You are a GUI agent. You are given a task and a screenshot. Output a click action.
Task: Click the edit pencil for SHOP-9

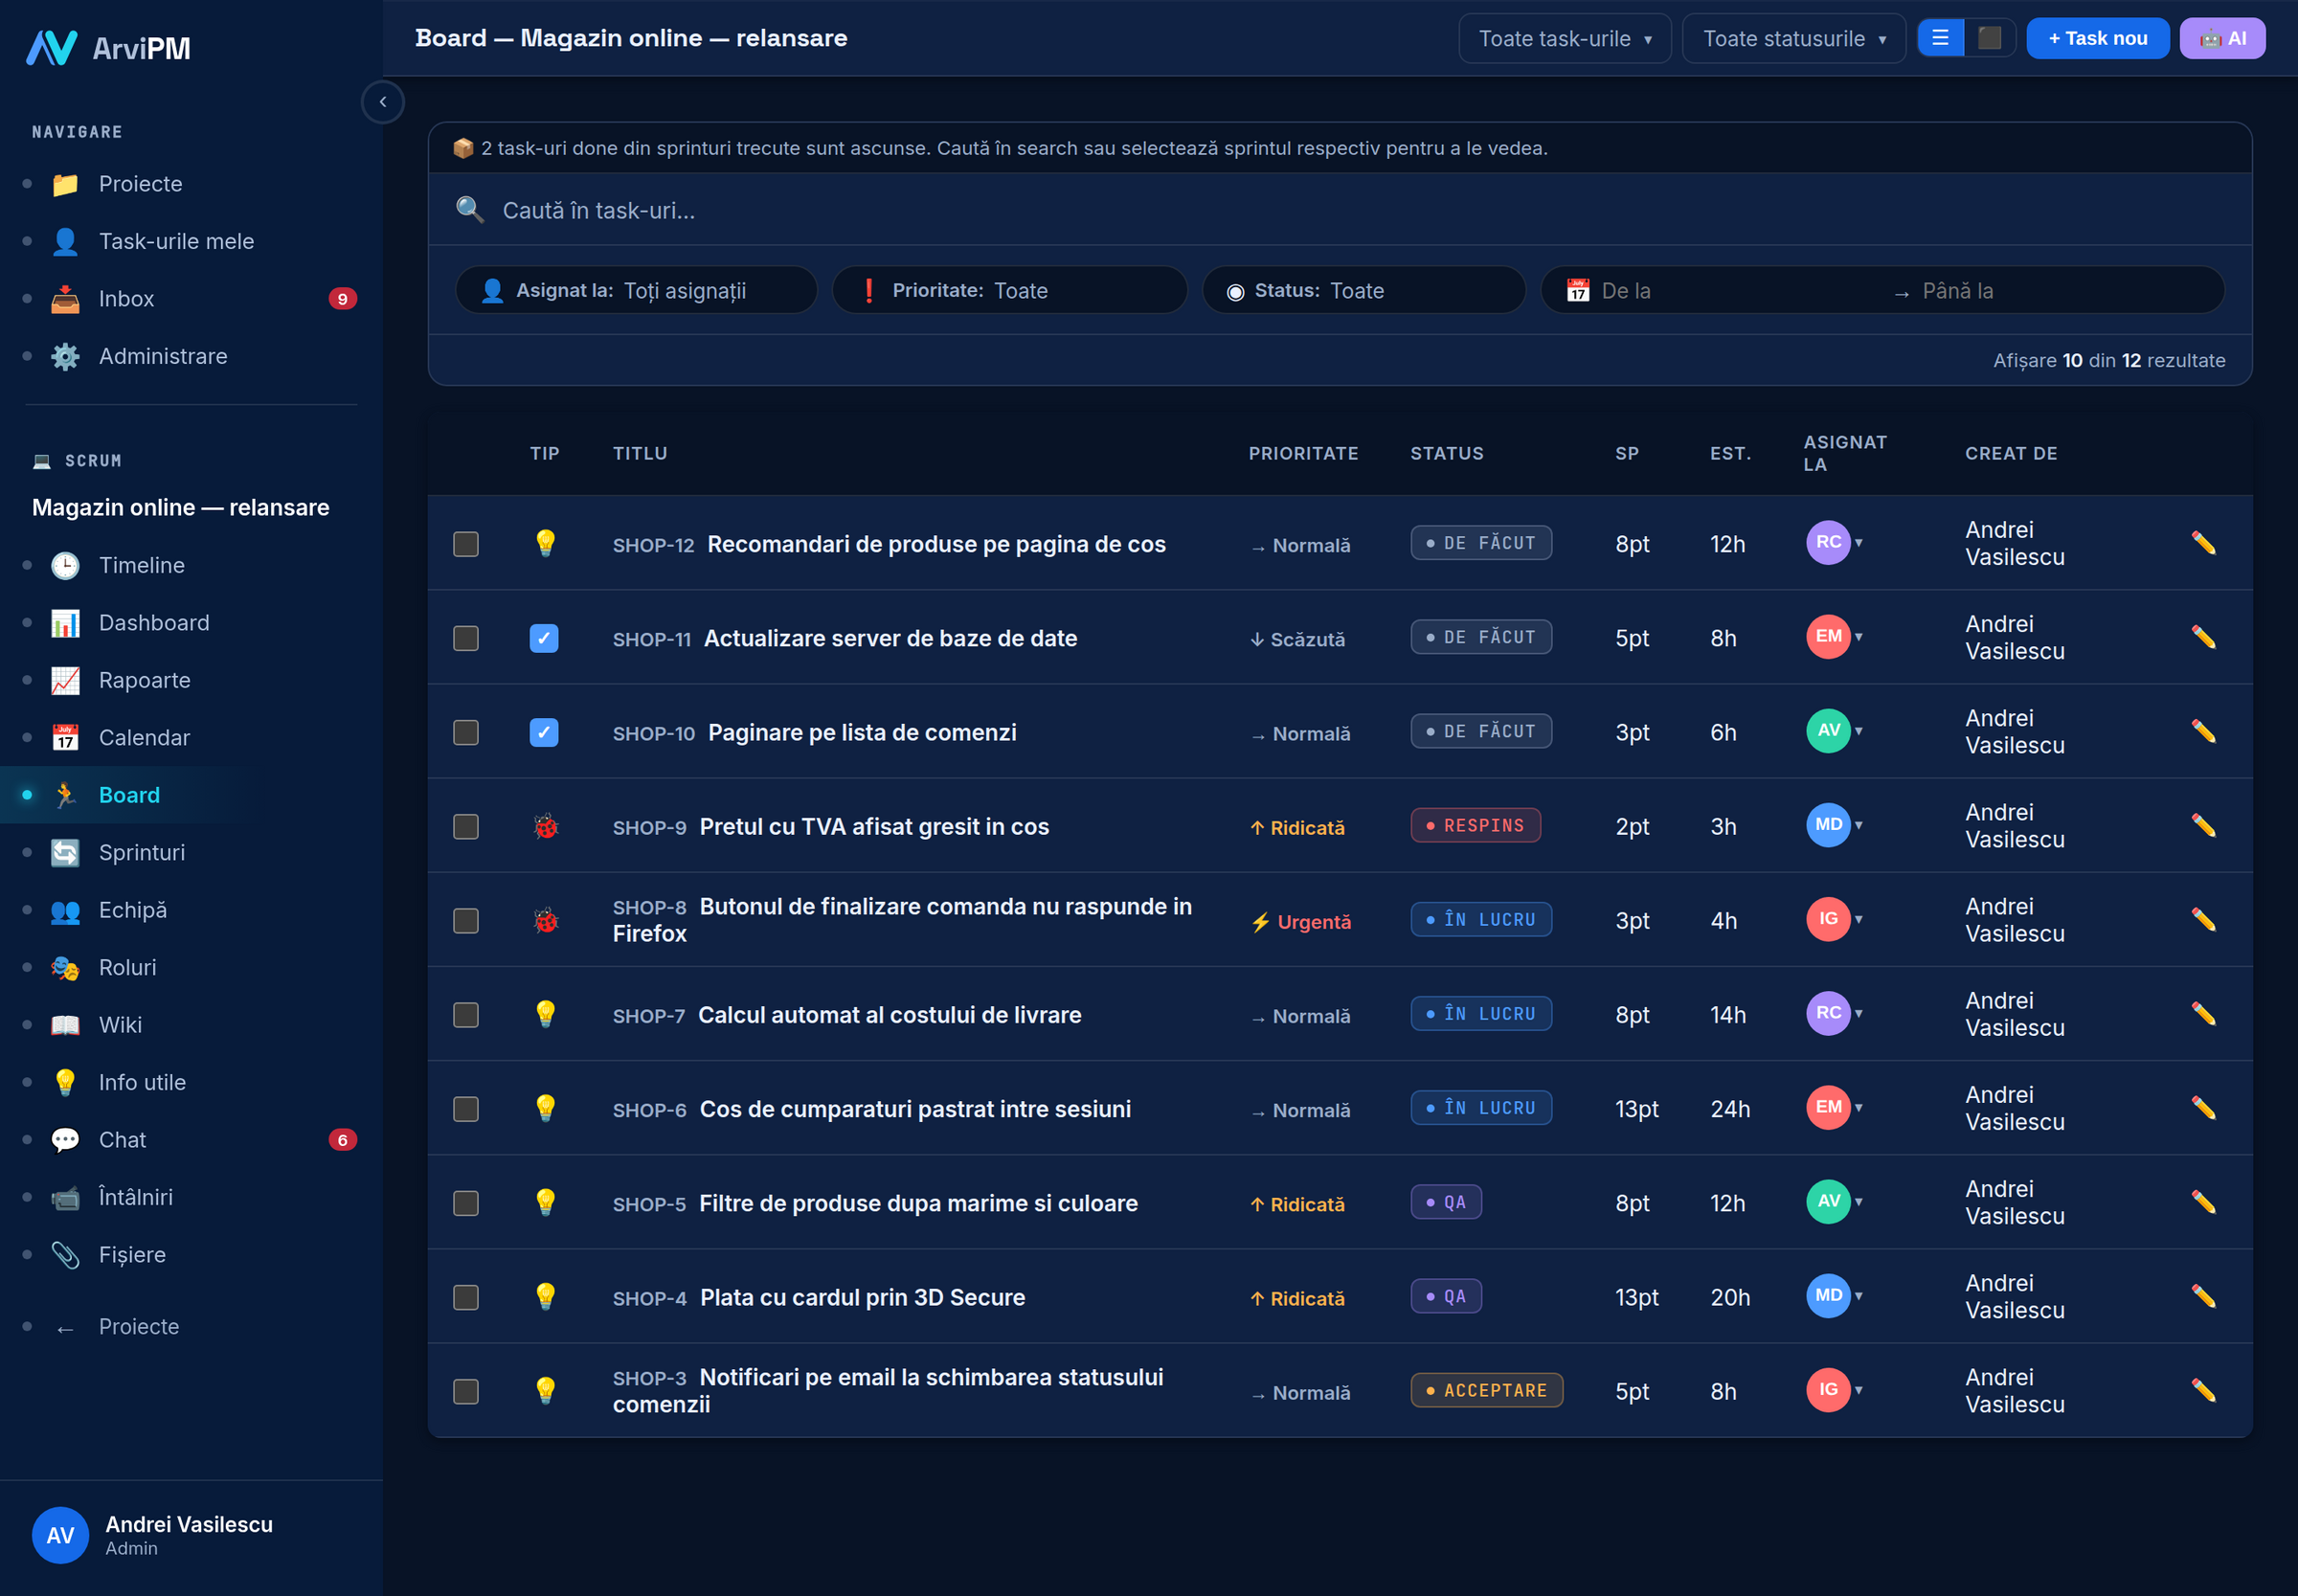coord(2203,826)
